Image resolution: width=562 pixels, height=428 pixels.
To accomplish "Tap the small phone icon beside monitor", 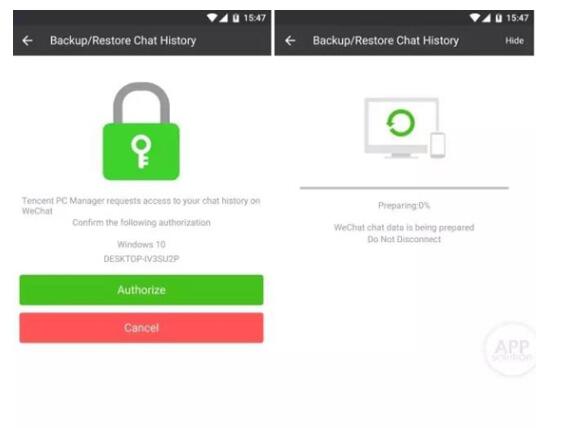I will (438, 145).
